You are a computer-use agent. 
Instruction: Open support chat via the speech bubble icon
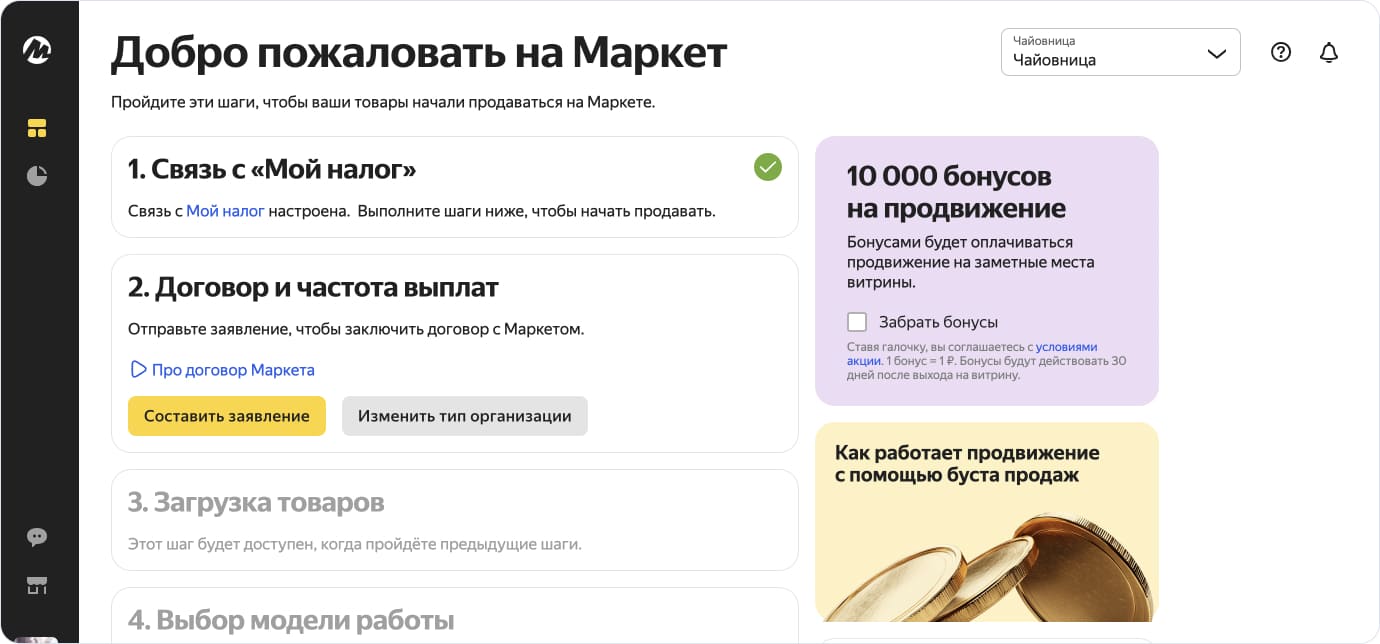coord(37,537)
